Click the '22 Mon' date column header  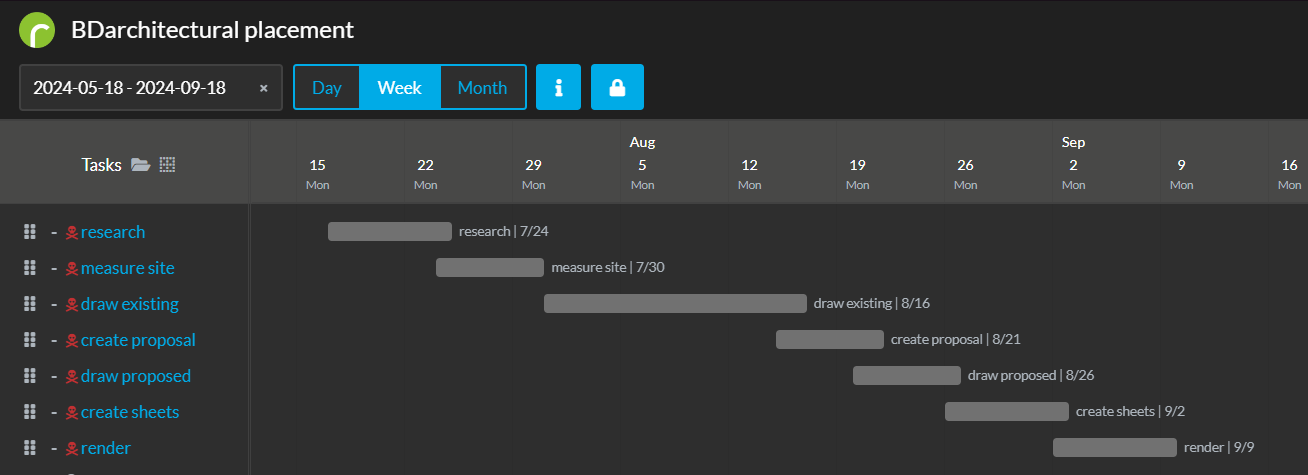(x=425, y=174)
